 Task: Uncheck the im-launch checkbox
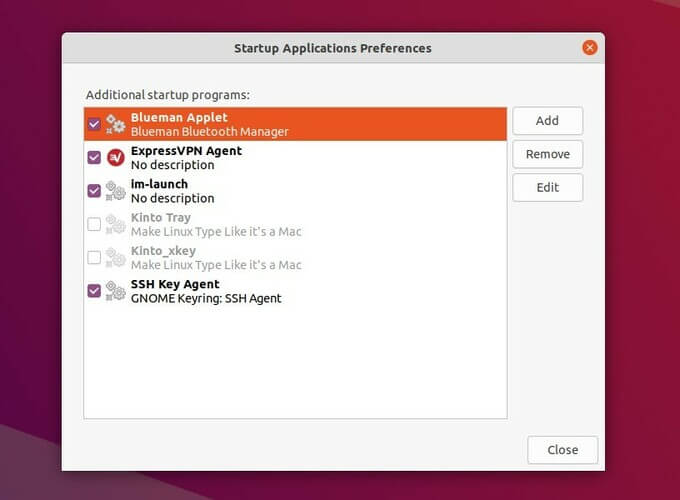tap(94, 191)
